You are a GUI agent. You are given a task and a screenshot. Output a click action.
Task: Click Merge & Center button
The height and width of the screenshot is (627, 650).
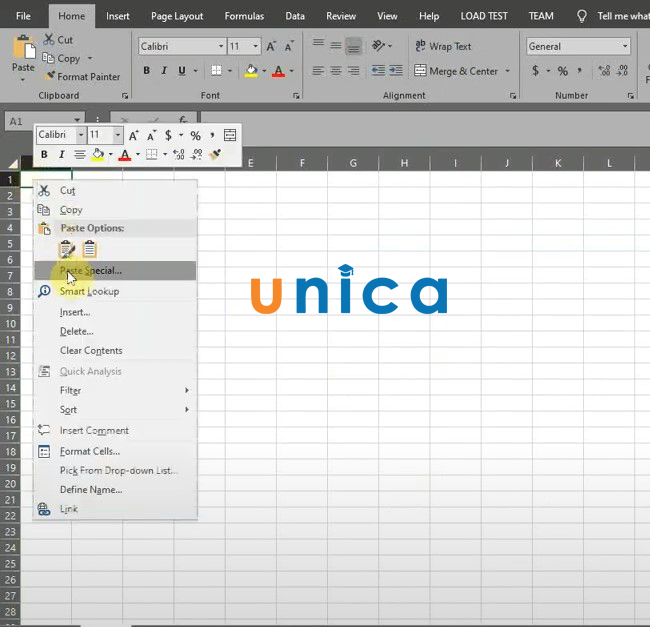[x=456, y=71]
